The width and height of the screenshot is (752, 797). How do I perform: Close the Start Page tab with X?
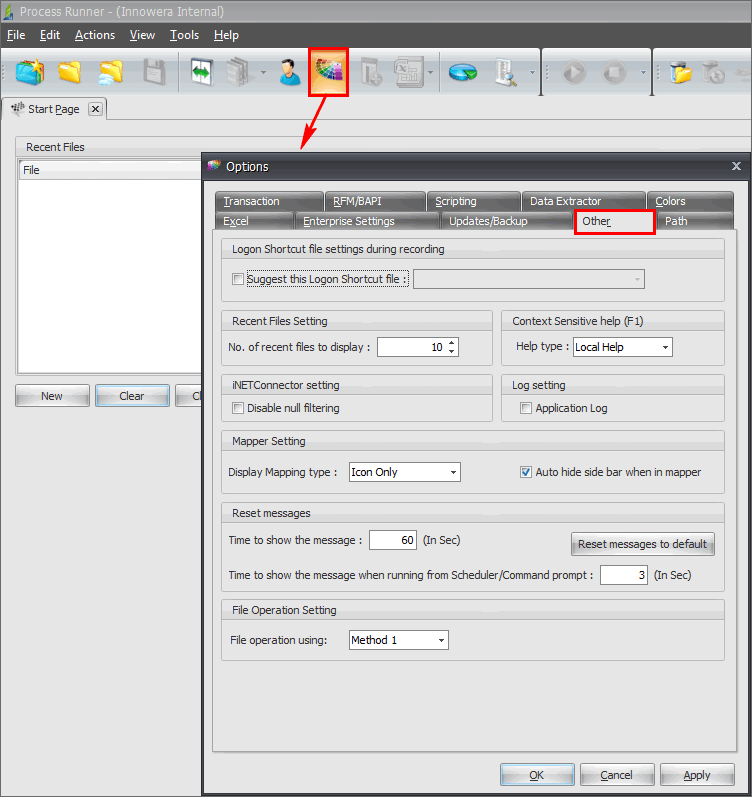95,109
